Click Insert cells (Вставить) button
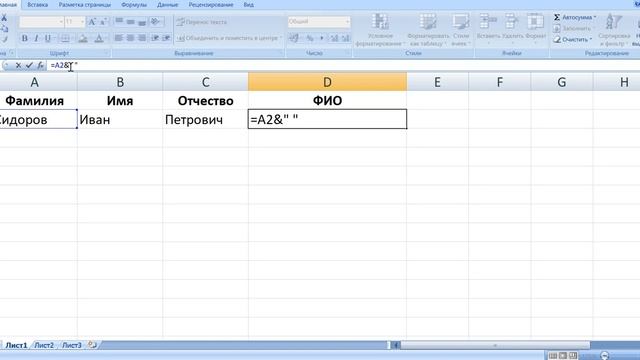 click(488, 29)
